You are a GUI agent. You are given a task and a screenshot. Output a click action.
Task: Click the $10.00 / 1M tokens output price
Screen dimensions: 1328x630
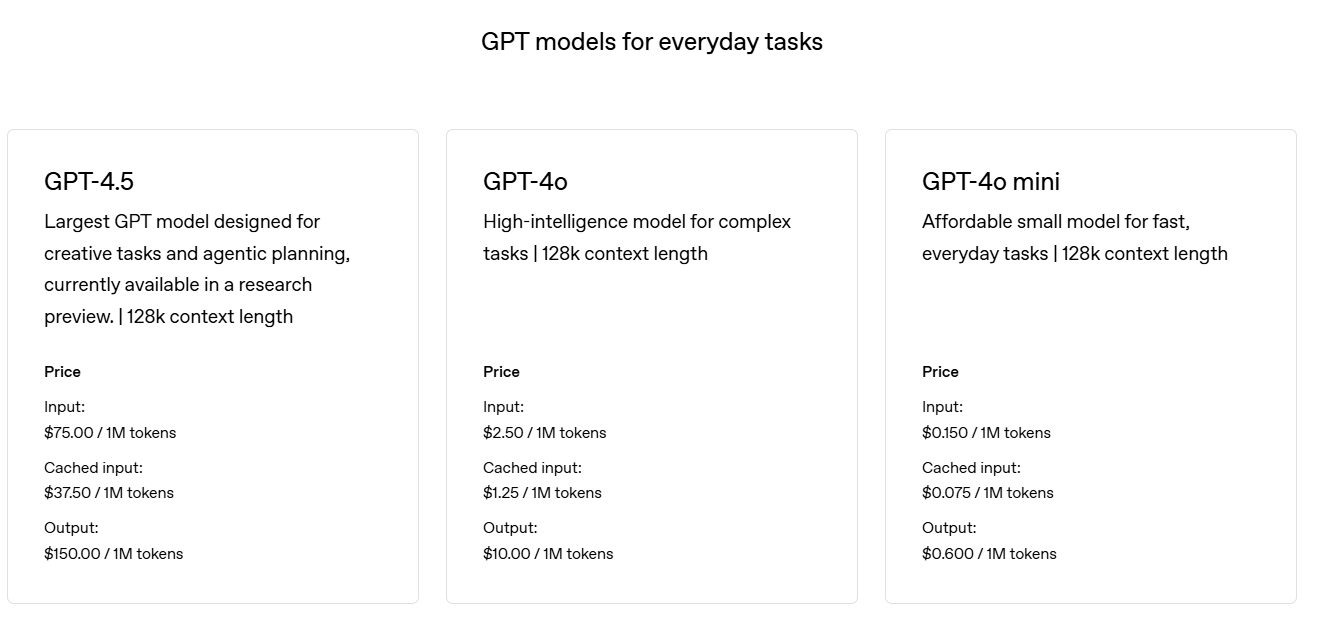[548, 554]
